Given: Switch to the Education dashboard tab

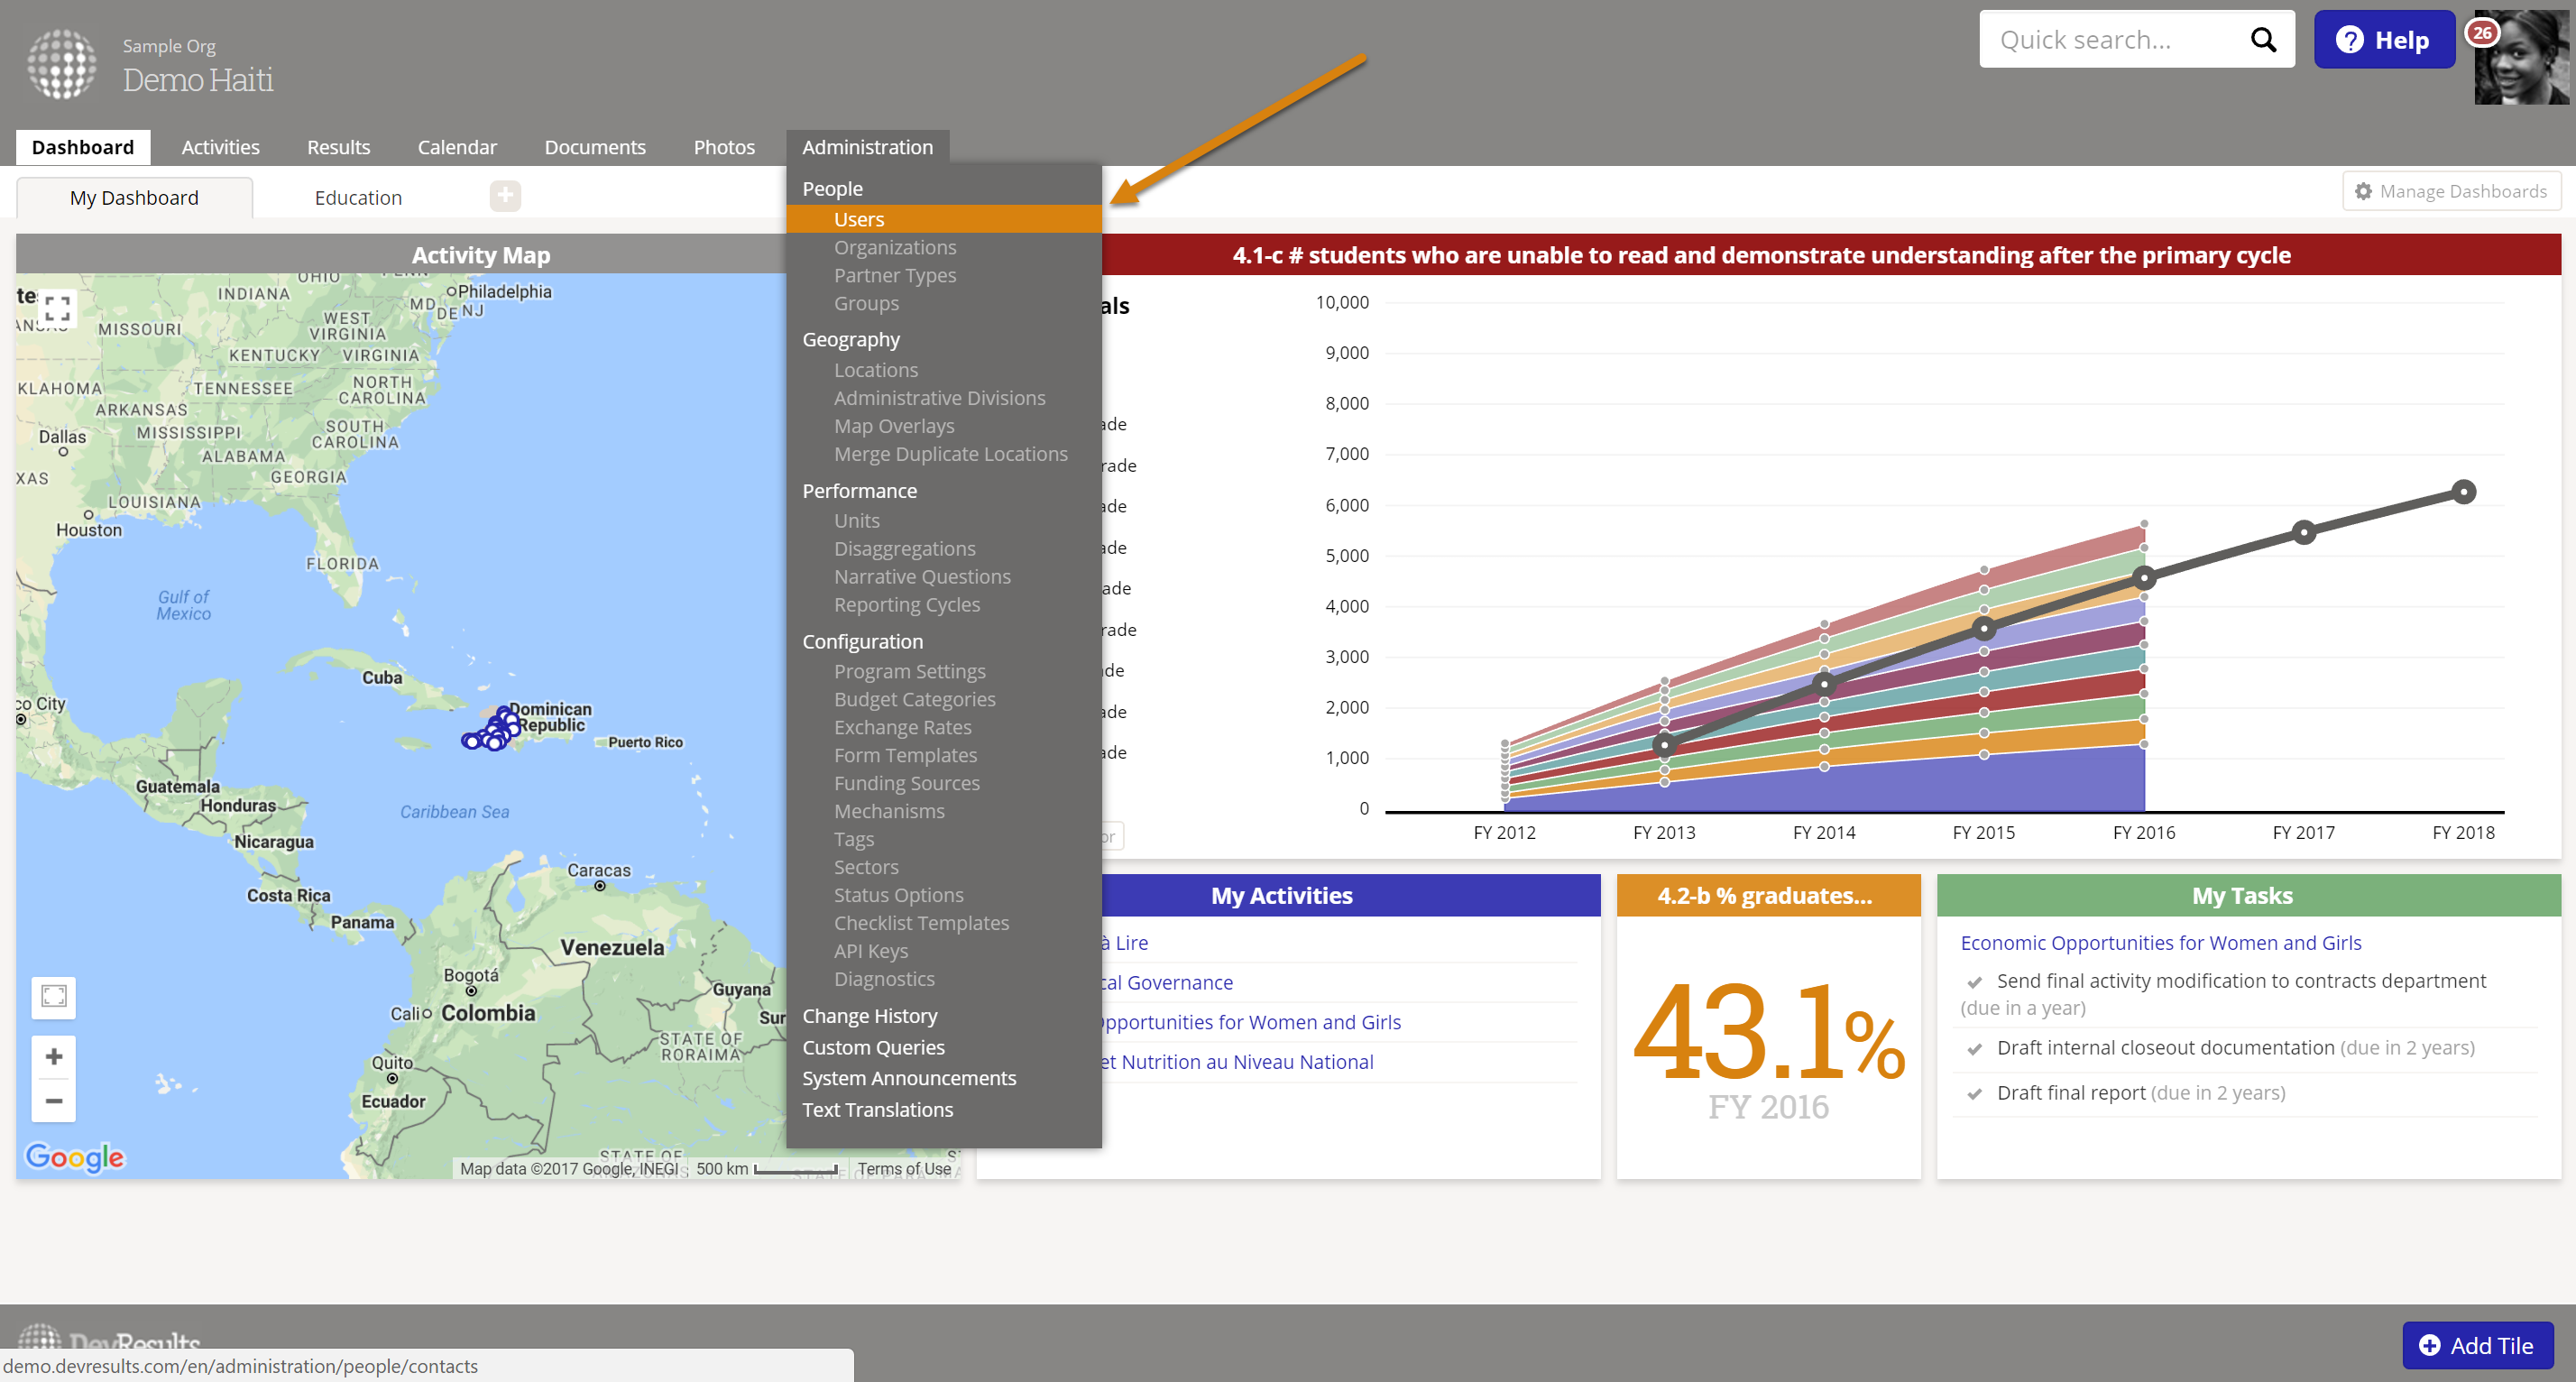Looking at the screenshot, I should pos(358,198).
